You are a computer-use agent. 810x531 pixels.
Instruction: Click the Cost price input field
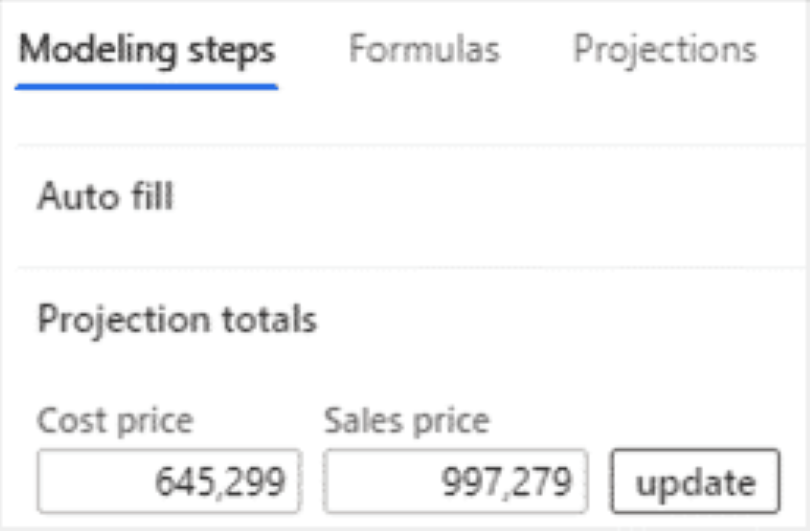(169, 482)
